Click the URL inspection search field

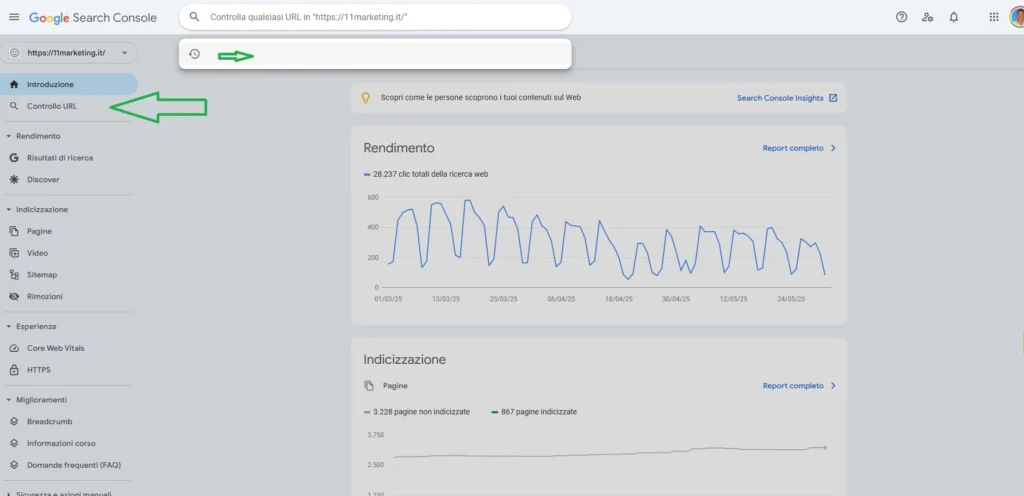380,17
